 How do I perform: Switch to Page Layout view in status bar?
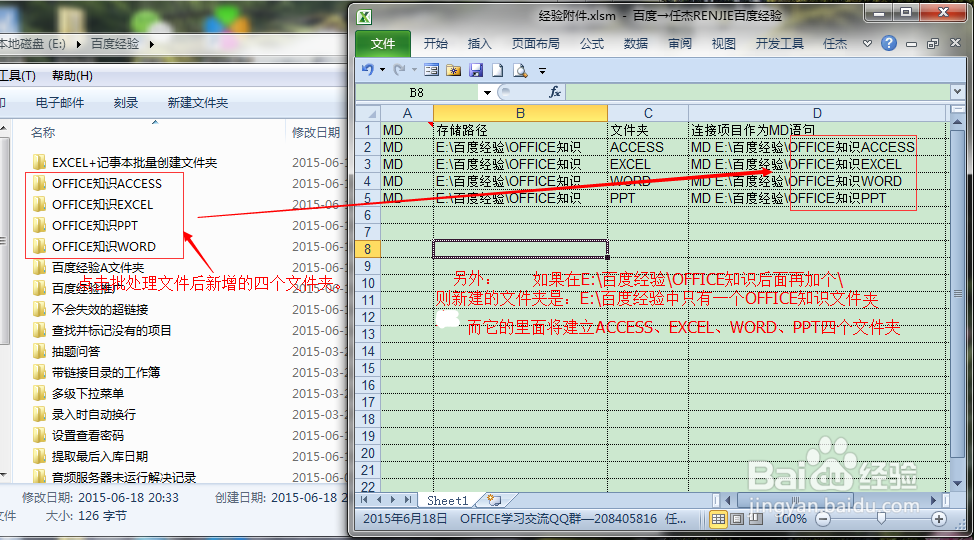[737, 519]
